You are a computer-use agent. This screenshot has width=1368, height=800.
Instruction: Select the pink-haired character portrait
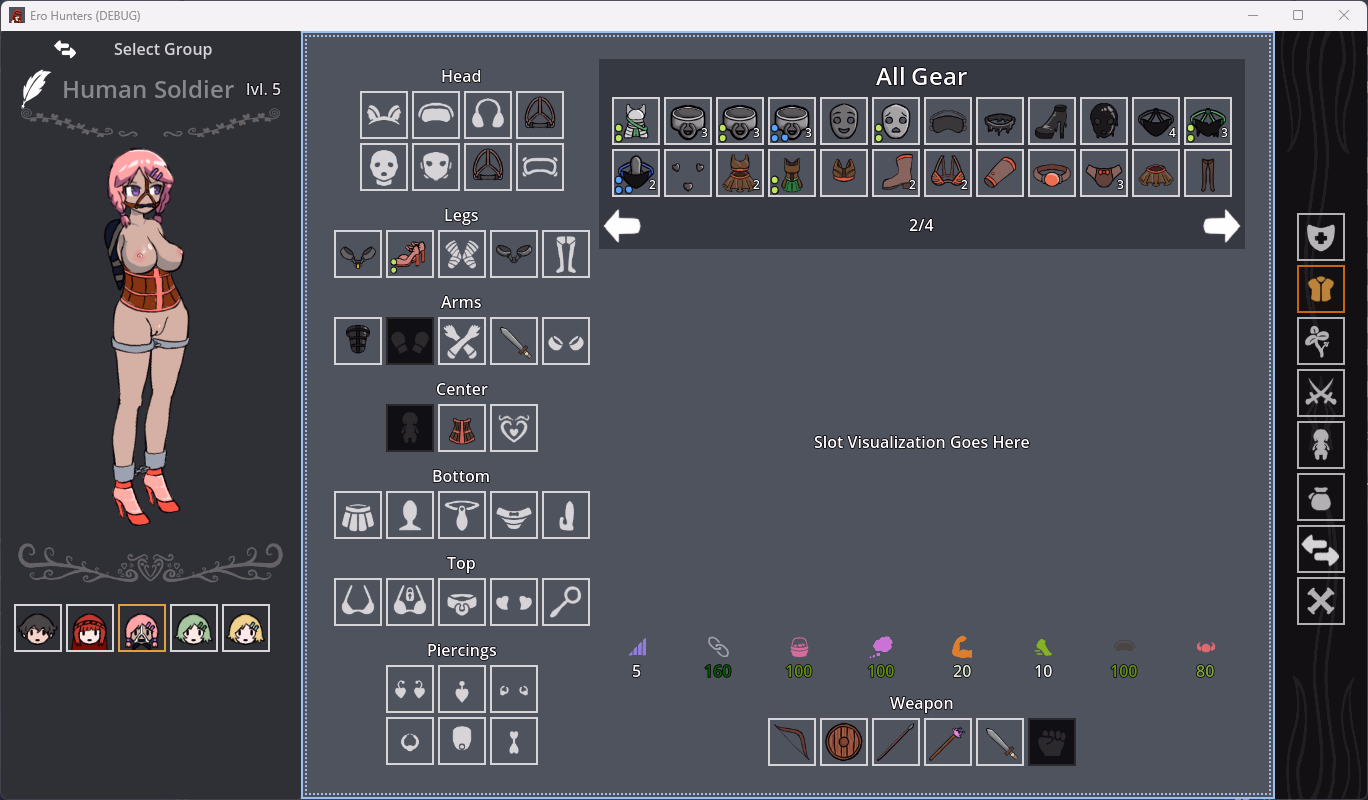[142, 628]
